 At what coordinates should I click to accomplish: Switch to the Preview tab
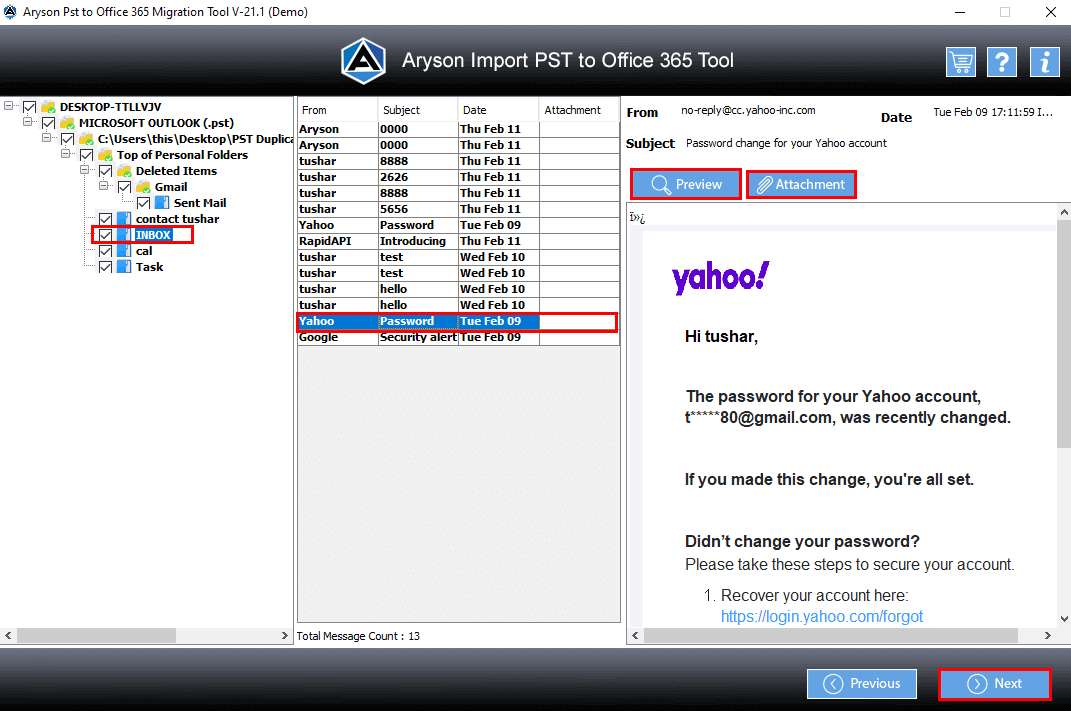(x=686, y=184)
